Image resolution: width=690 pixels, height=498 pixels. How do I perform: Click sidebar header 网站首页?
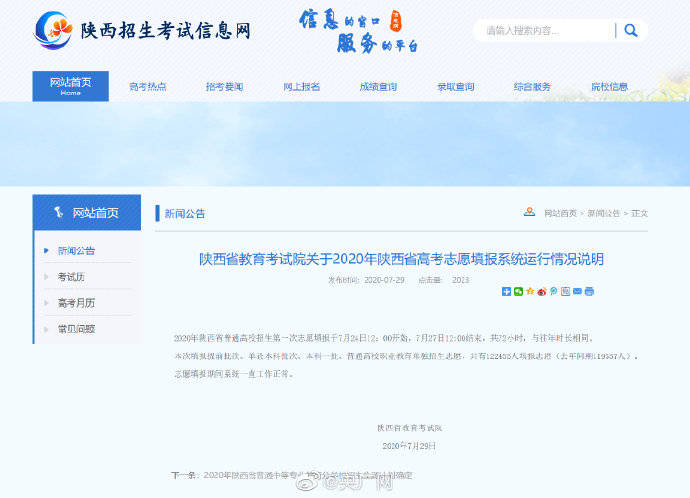click(x=87, y=212)
